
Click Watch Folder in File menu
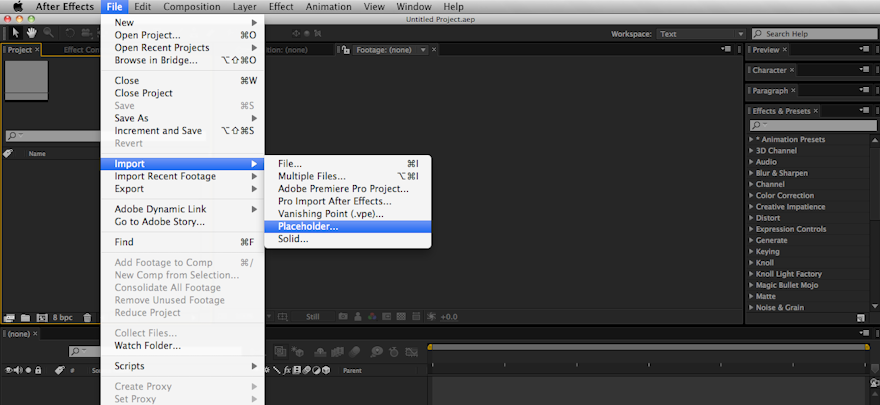point(147,346)
